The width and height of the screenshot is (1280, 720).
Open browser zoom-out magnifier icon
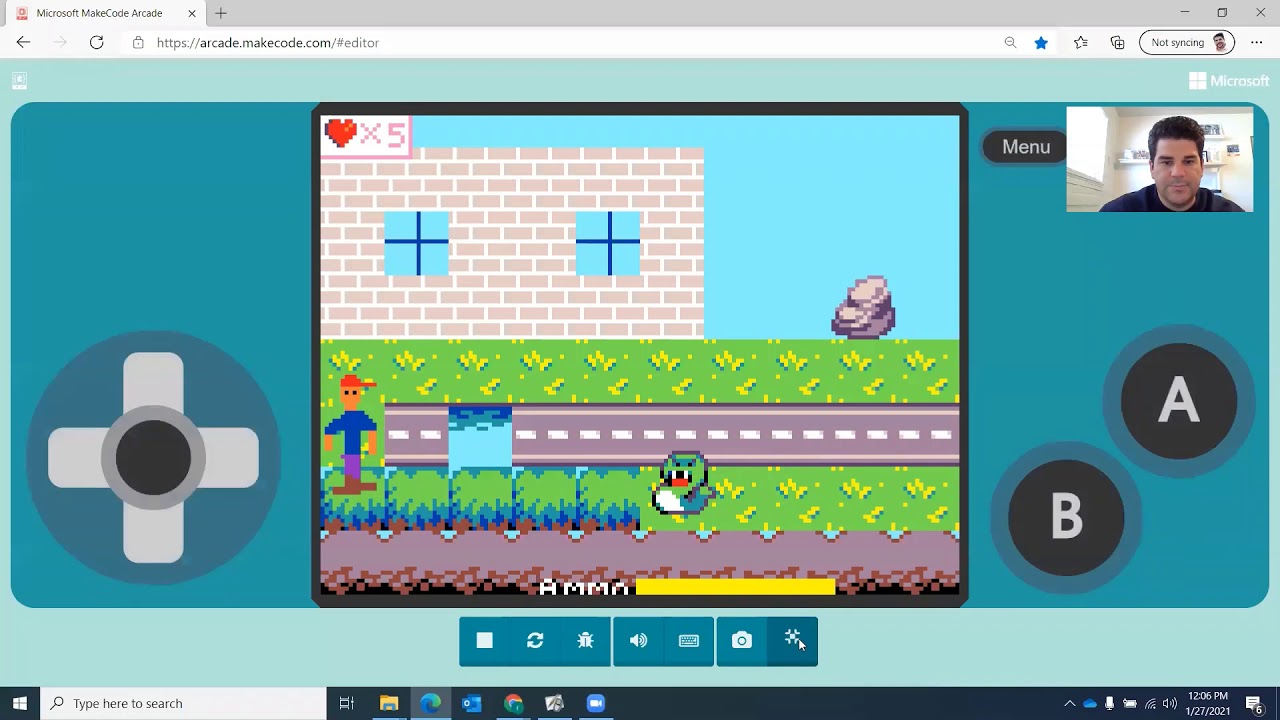(x=1010, y=42)
